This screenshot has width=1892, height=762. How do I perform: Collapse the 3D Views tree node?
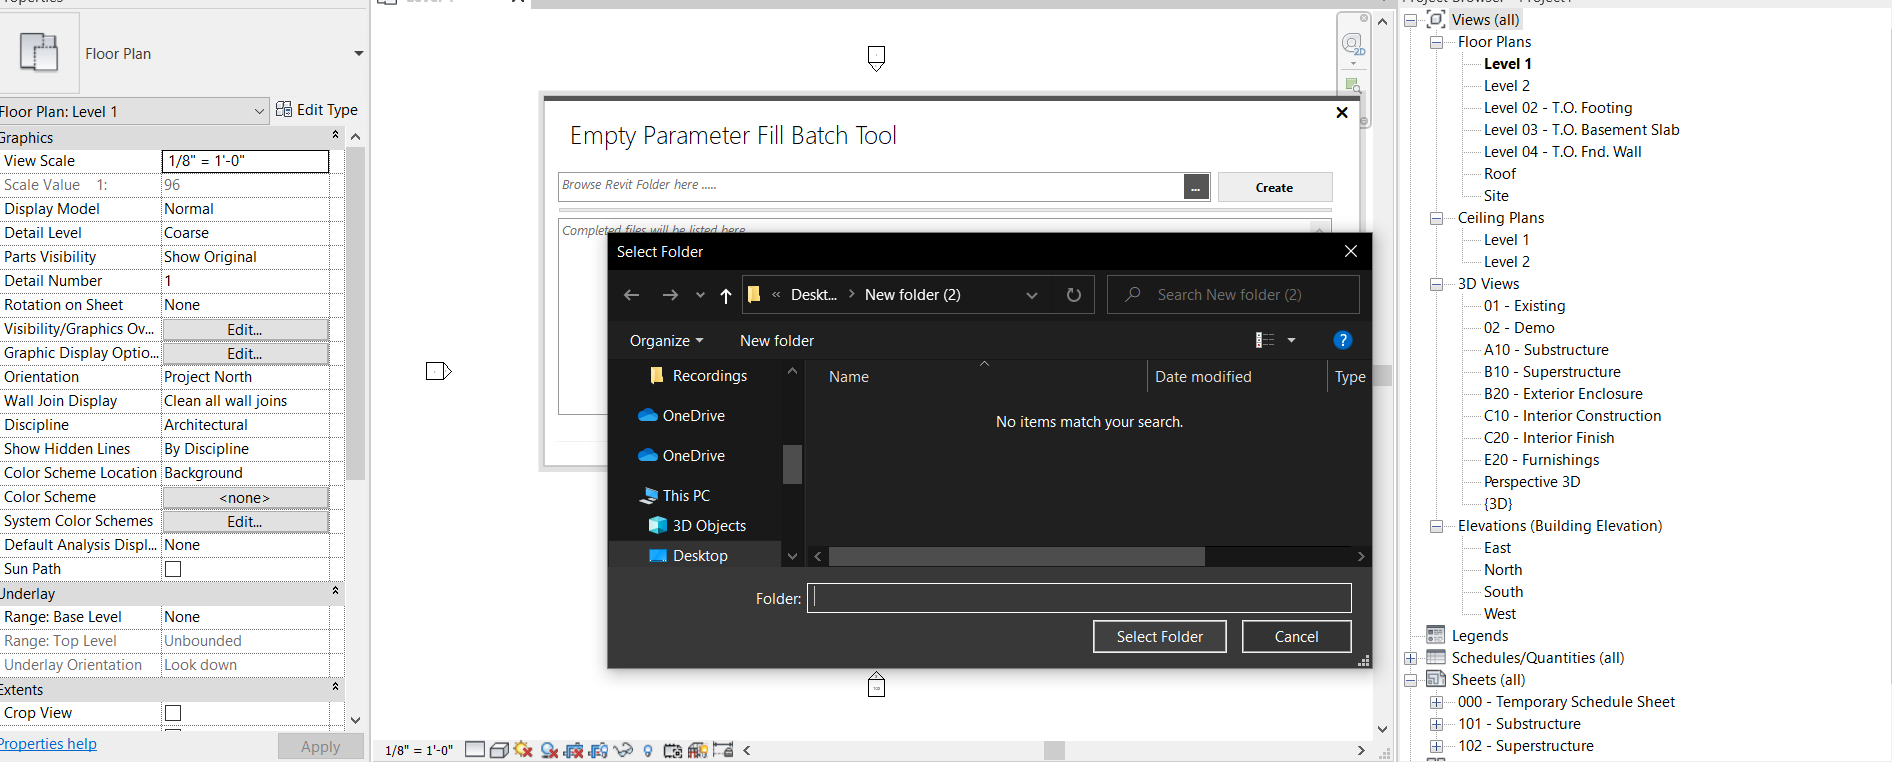click(1436, 284)
